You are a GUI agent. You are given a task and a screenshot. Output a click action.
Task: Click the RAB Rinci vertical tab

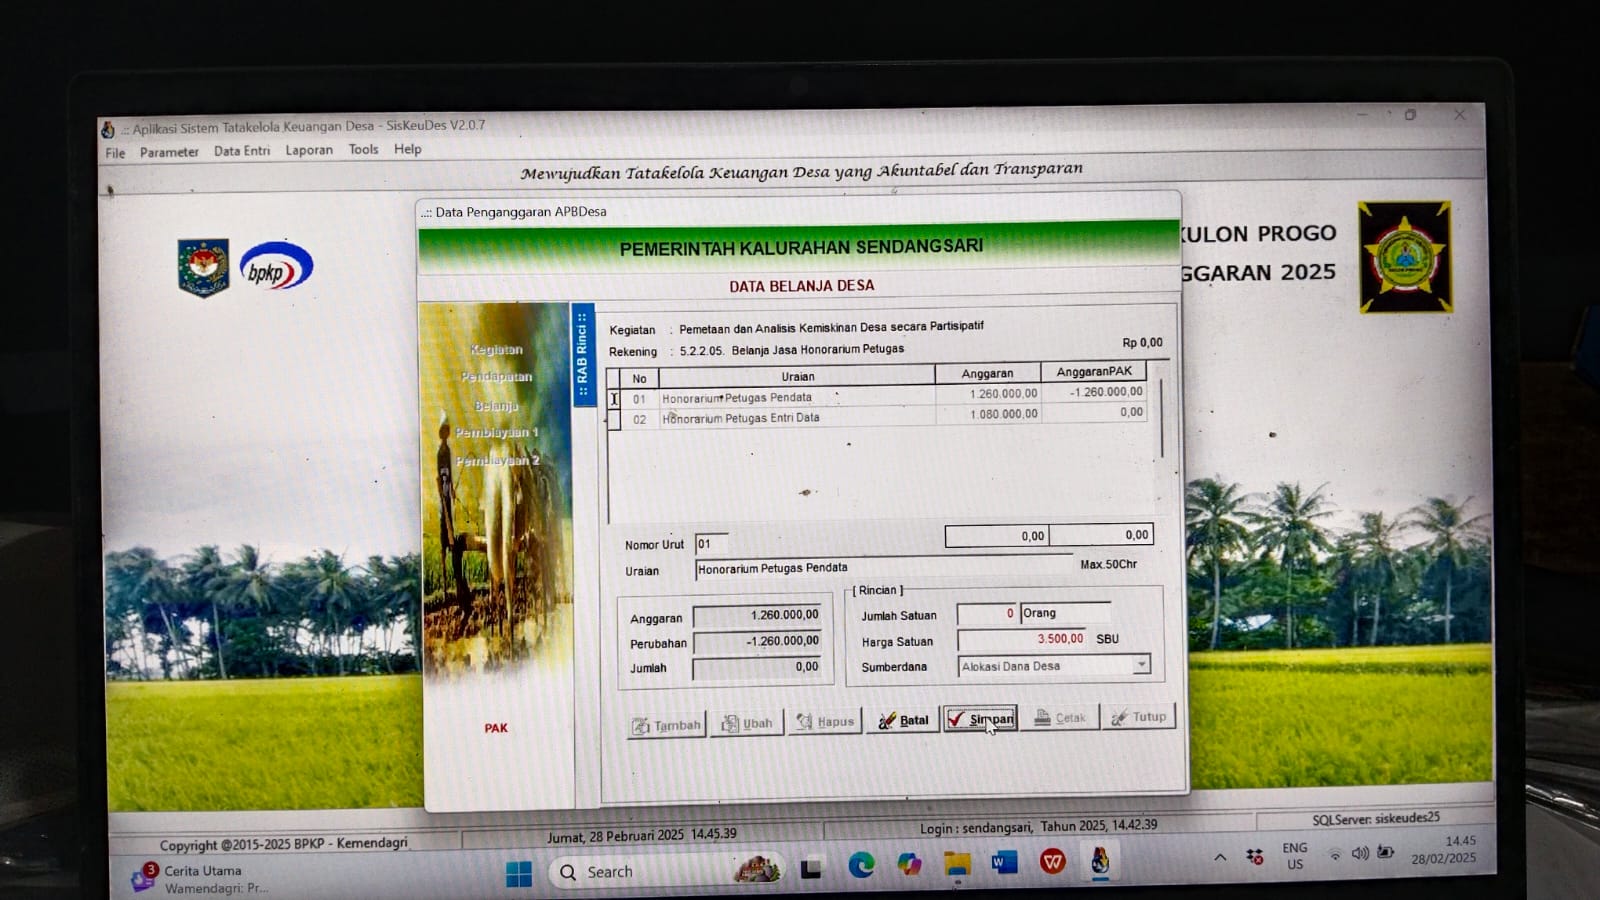pyautogui.click(x=582, y=354)
